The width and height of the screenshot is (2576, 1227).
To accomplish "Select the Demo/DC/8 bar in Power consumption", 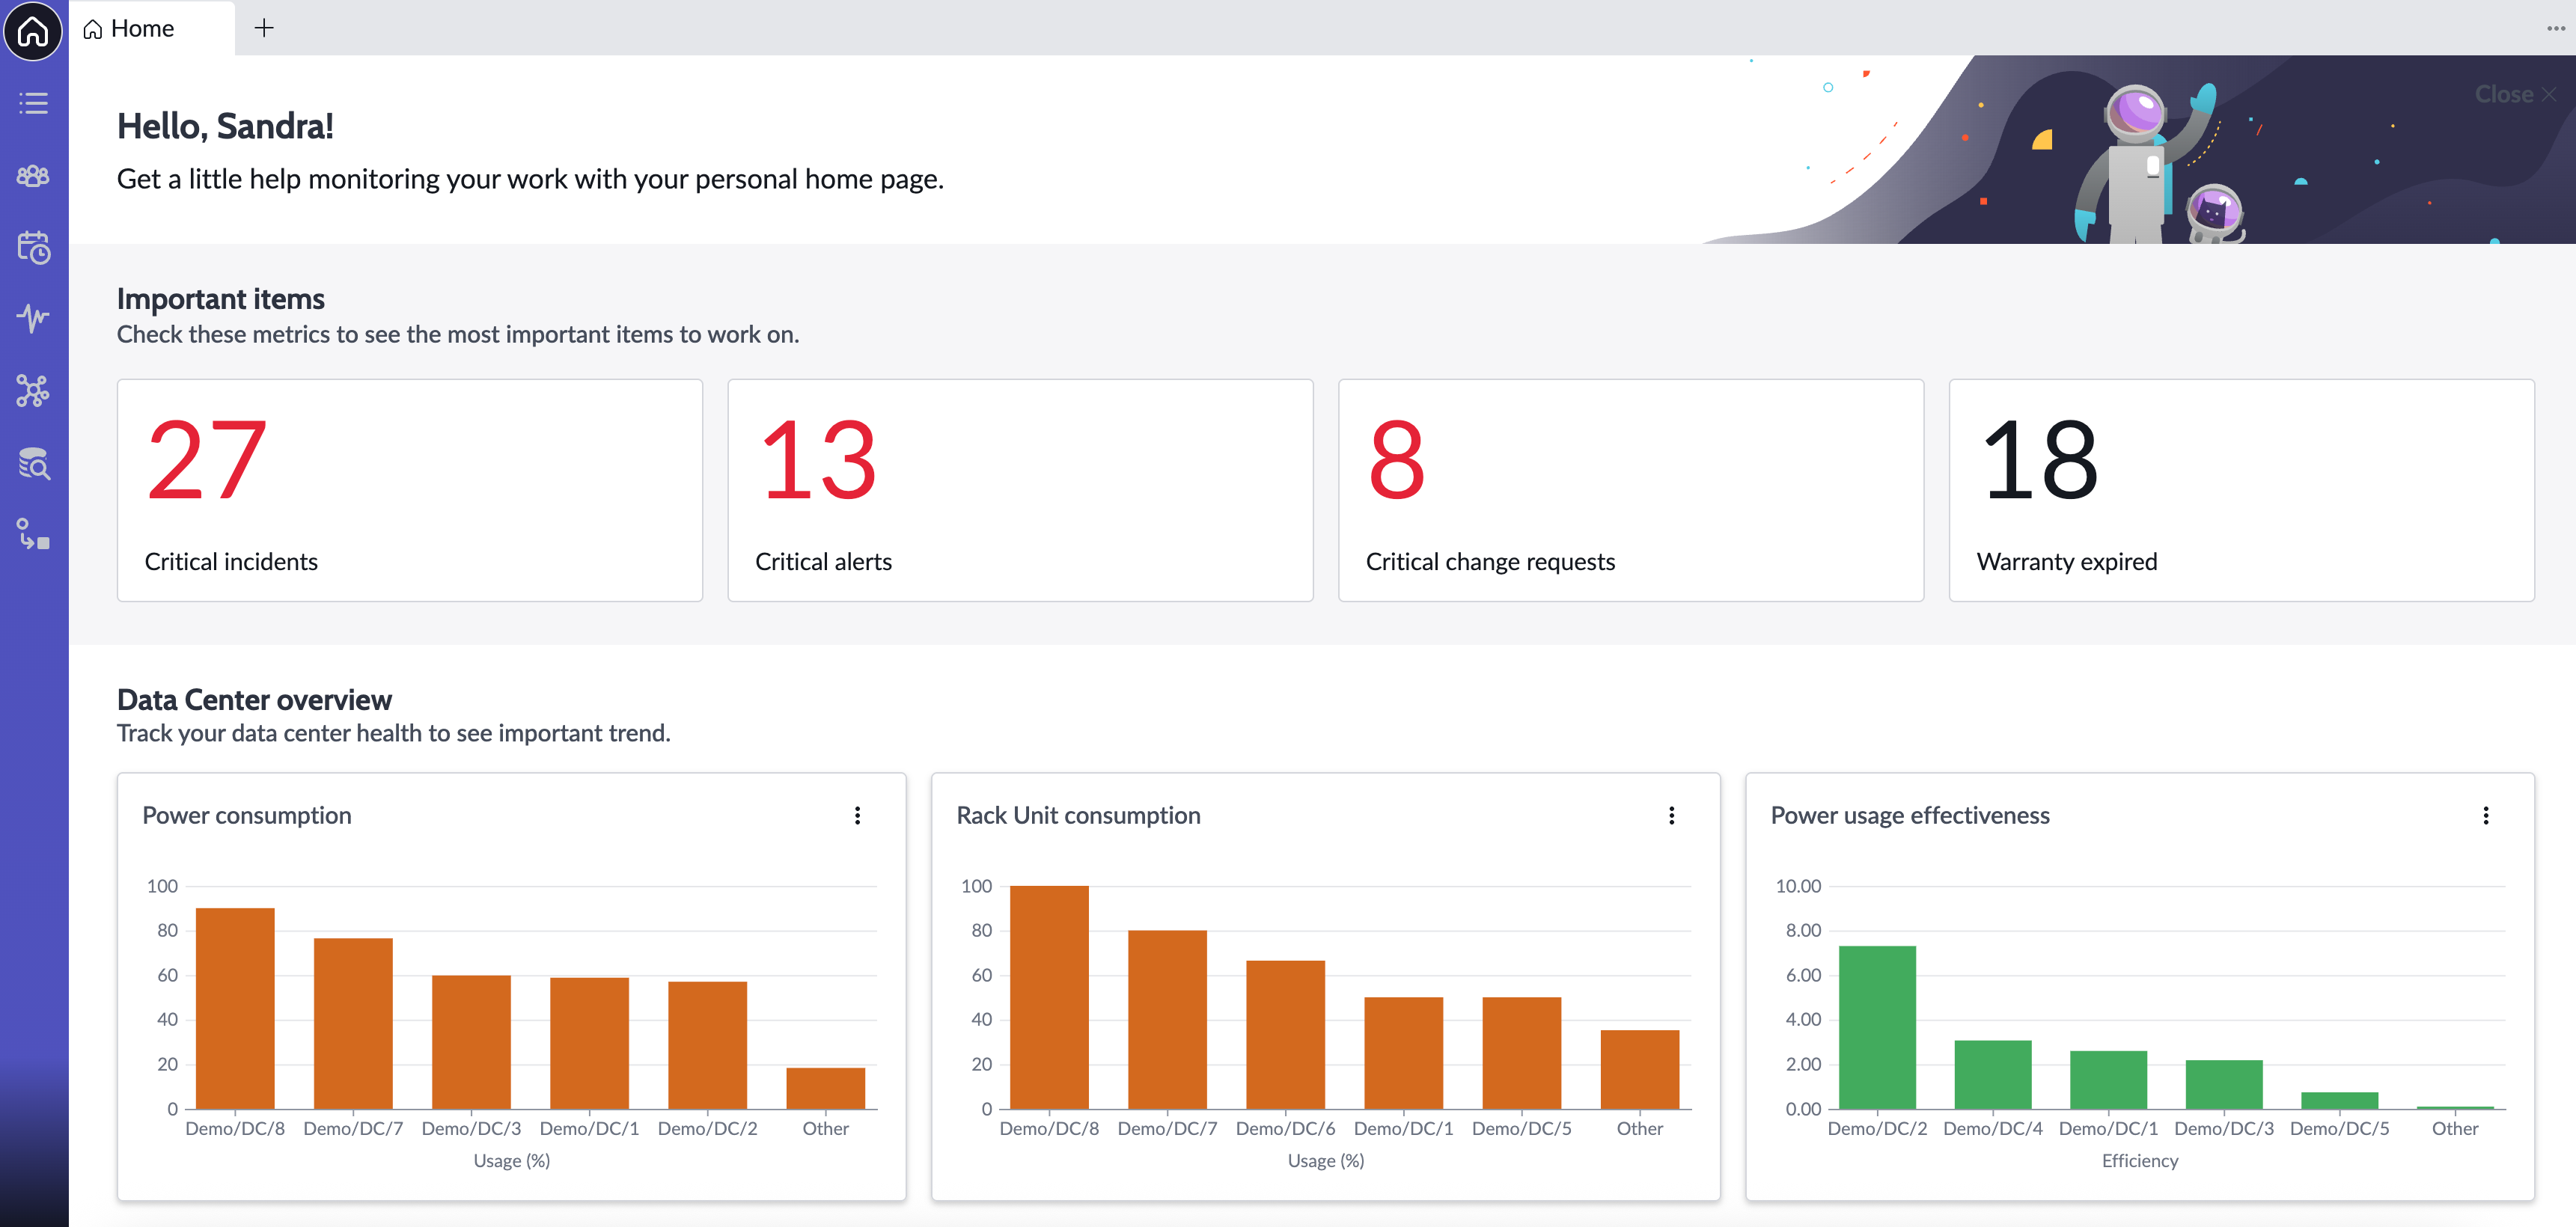I will coord(235,1008).
